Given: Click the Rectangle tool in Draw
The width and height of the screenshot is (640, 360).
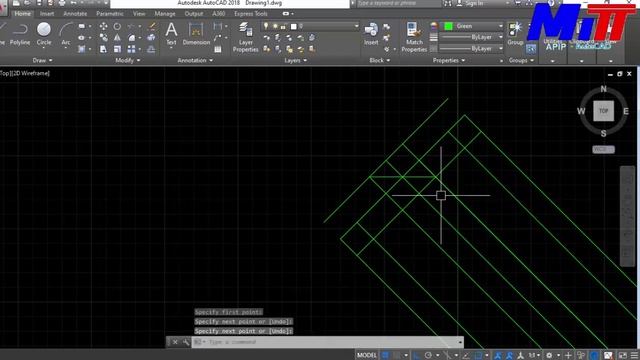Looking at the screenshot, I should tap(82, 27).
